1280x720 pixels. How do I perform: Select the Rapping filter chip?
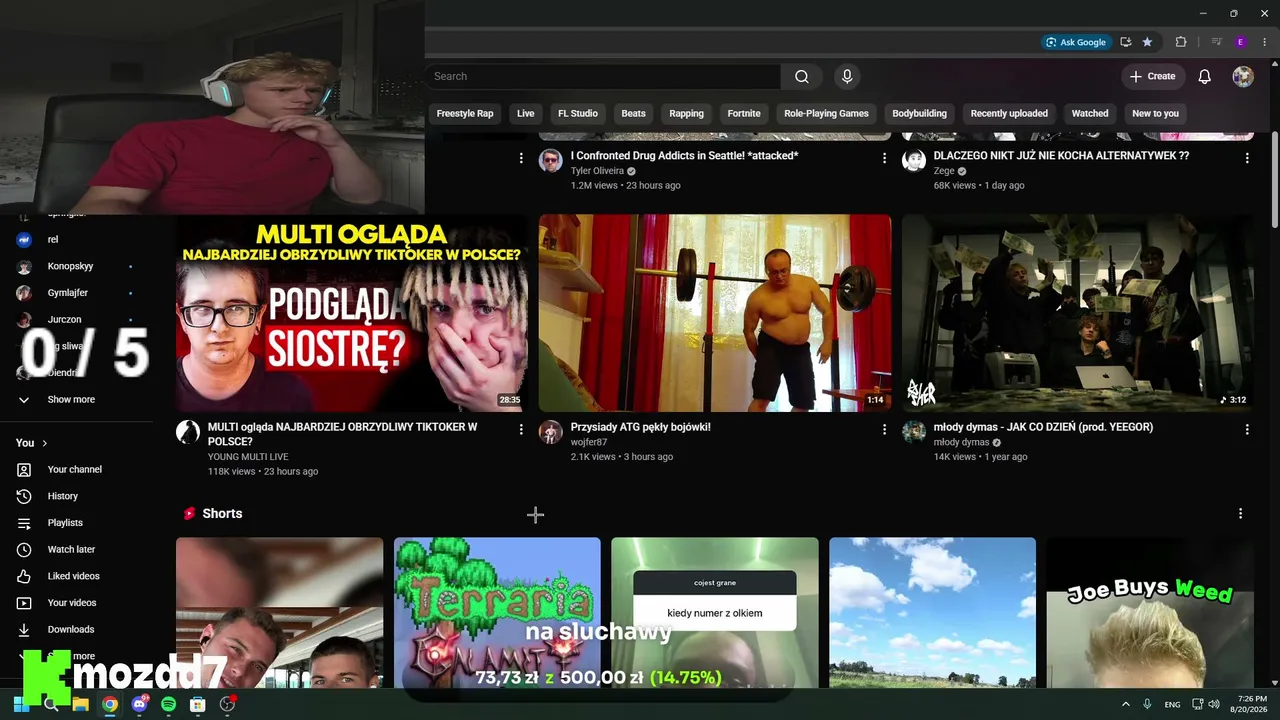point(686,114)
